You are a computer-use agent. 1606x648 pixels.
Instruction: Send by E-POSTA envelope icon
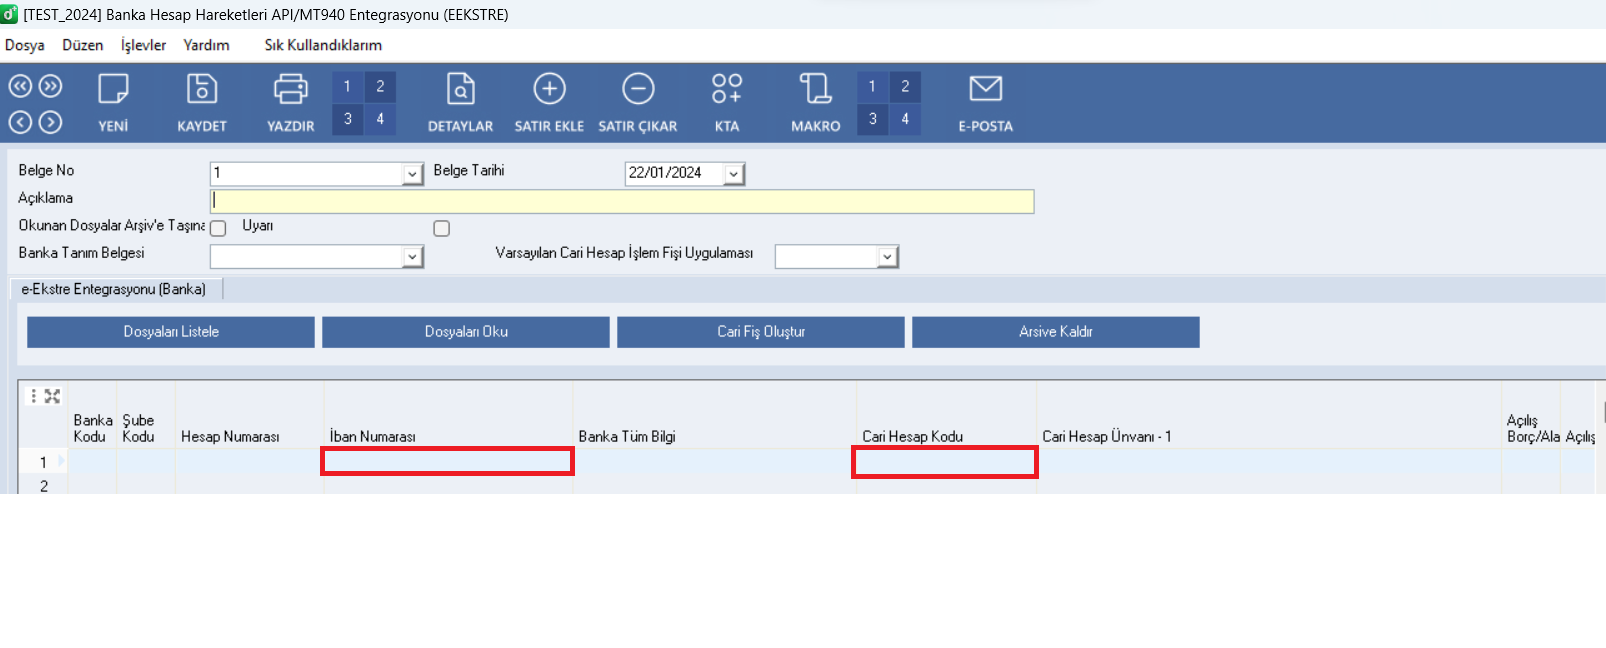(986, 102)
